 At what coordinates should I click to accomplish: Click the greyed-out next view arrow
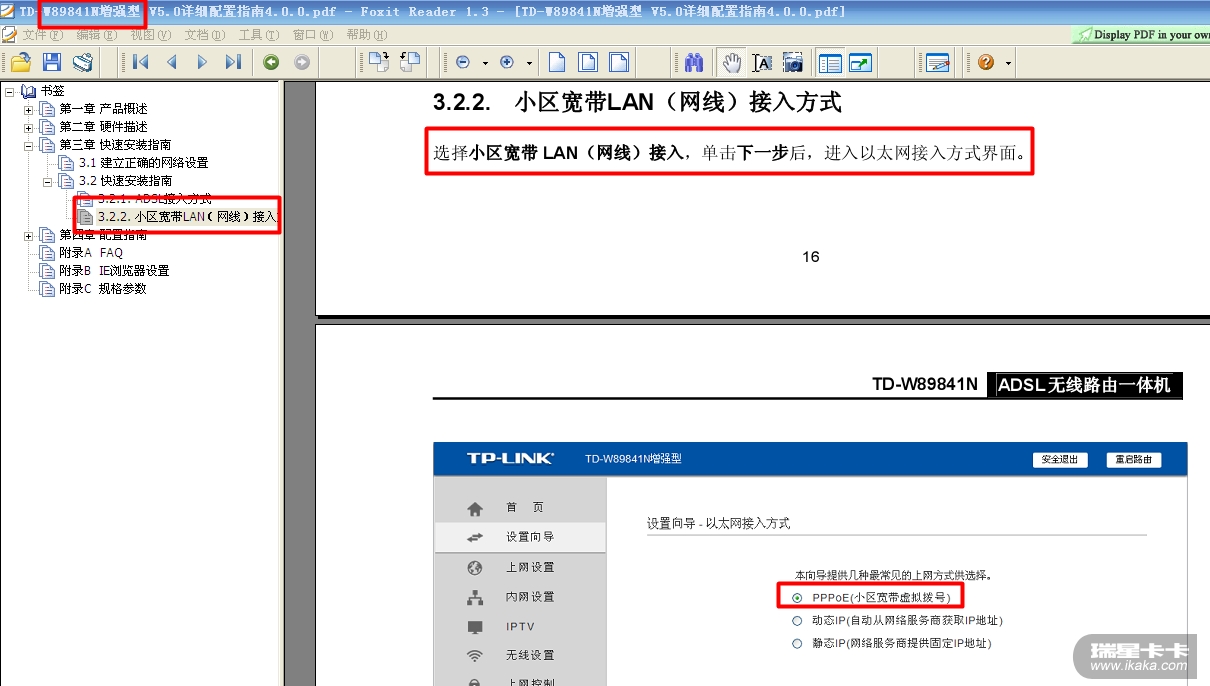click(x=301, y=62)
